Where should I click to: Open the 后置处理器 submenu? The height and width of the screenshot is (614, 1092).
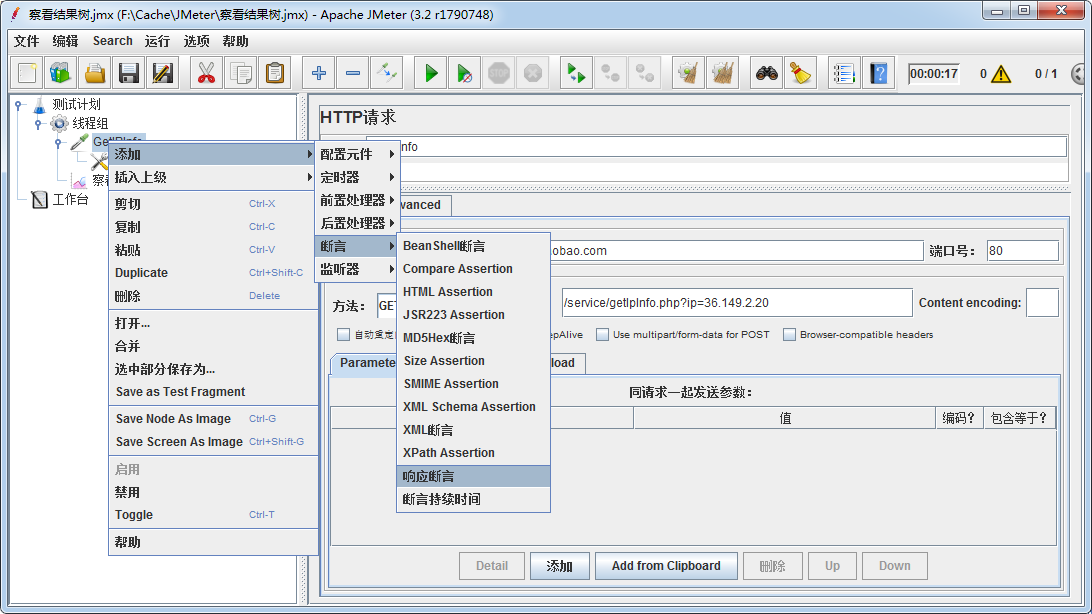[357, 223]
